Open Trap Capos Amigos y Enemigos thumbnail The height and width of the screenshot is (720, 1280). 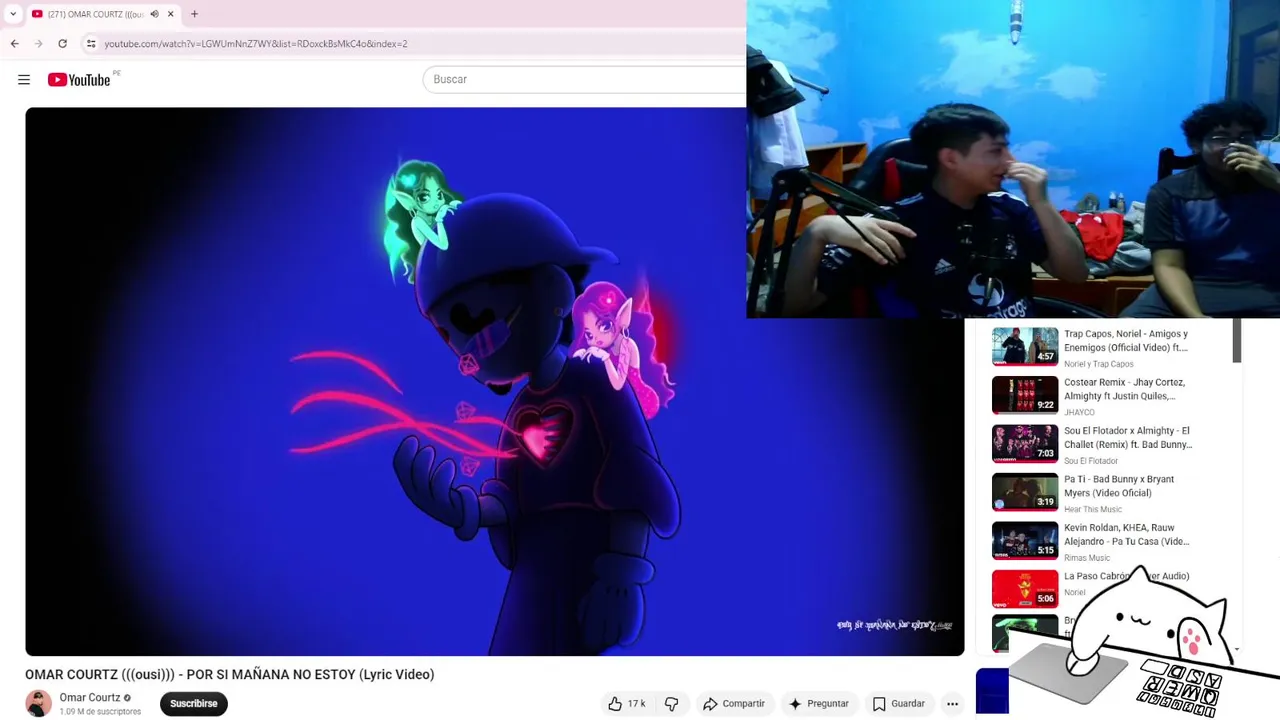[1025, 346]
